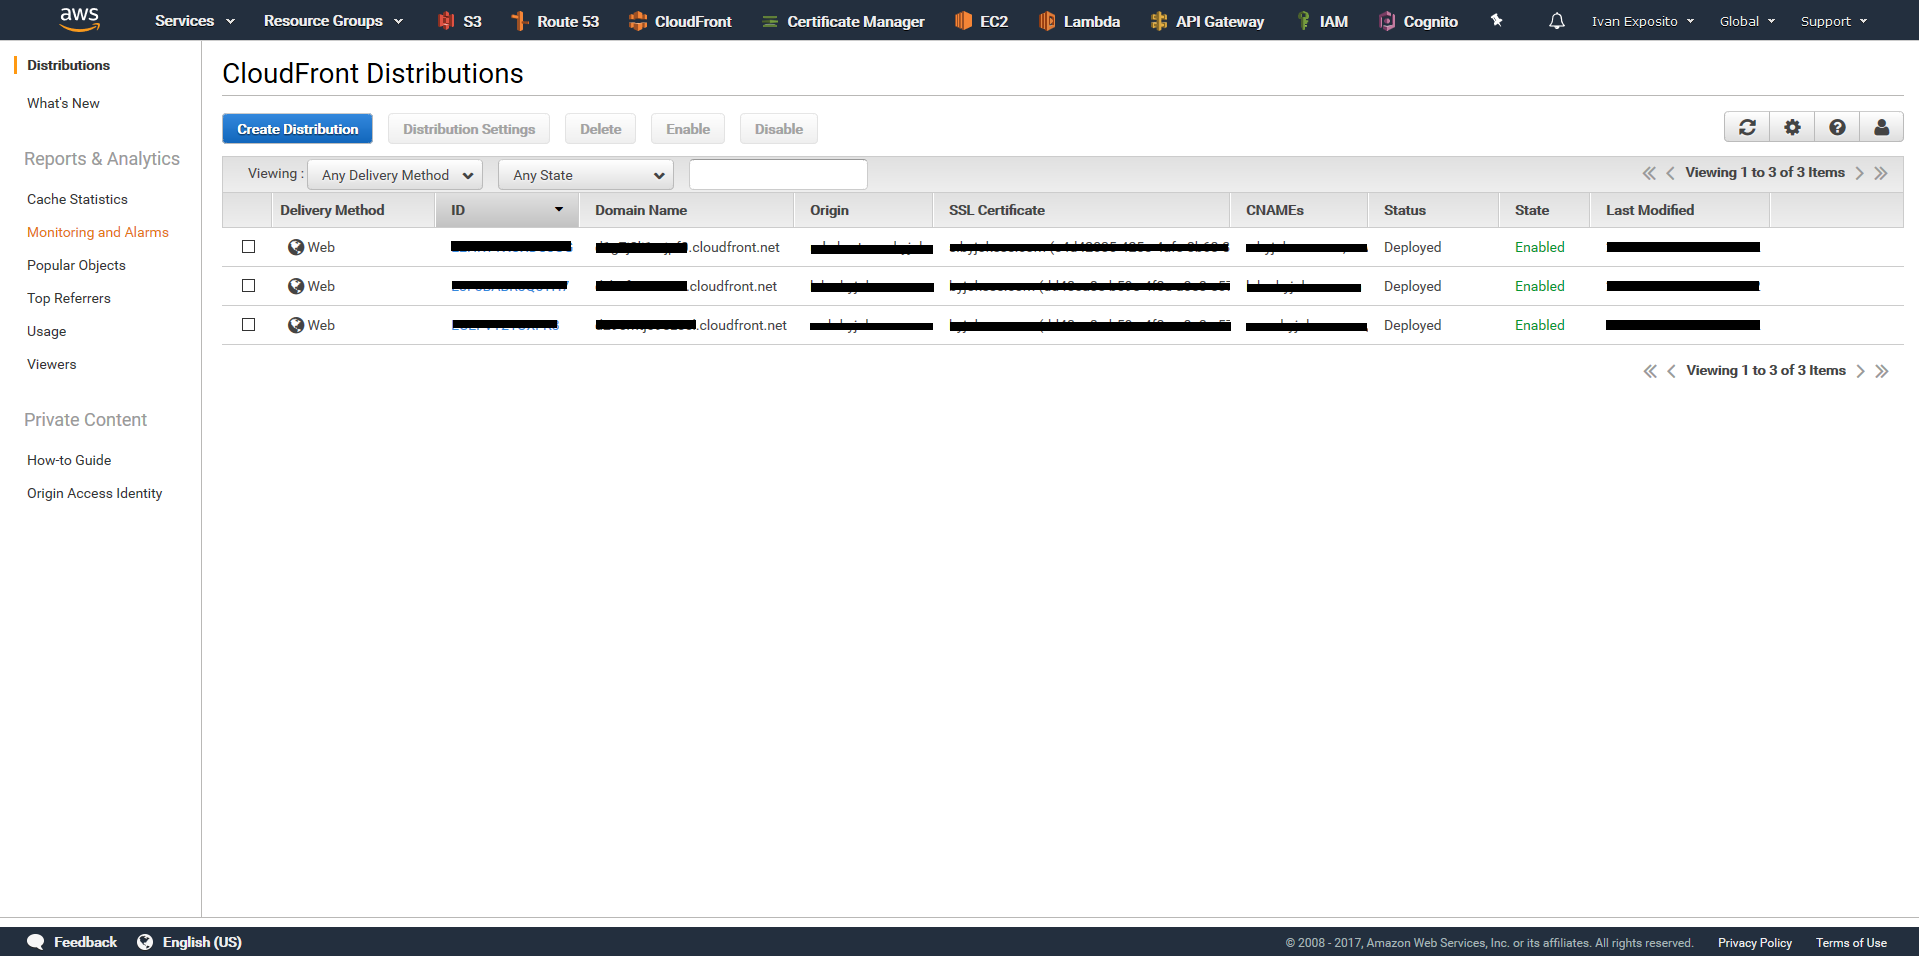Open the Global region dropdown
The width and height of the screenshot is (1919, 956).
[x=1747, y=21]
